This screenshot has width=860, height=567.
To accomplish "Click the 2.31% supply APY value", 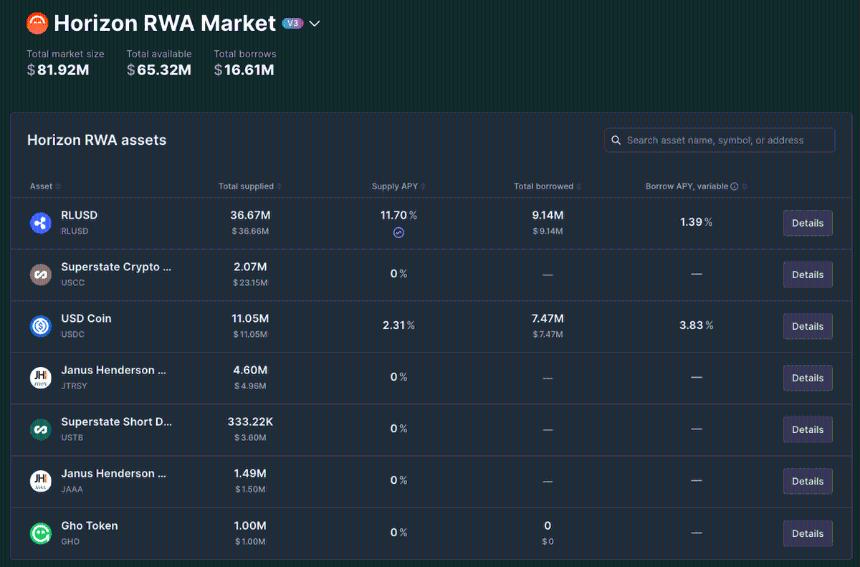I will pos(399,325).
